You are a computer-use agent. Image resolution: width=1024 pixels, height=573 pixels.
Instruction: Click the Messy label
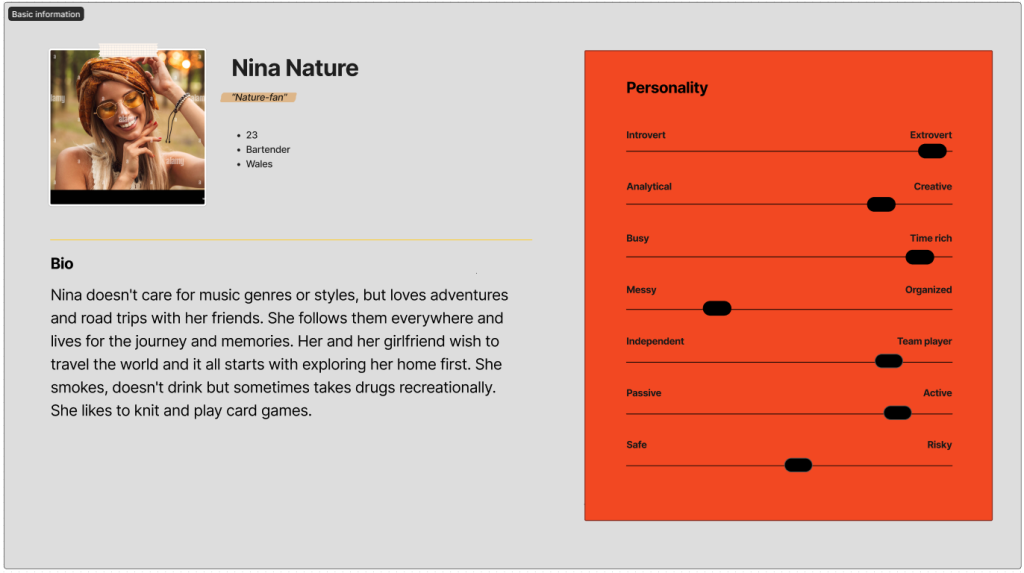click(x=641, y=290)
